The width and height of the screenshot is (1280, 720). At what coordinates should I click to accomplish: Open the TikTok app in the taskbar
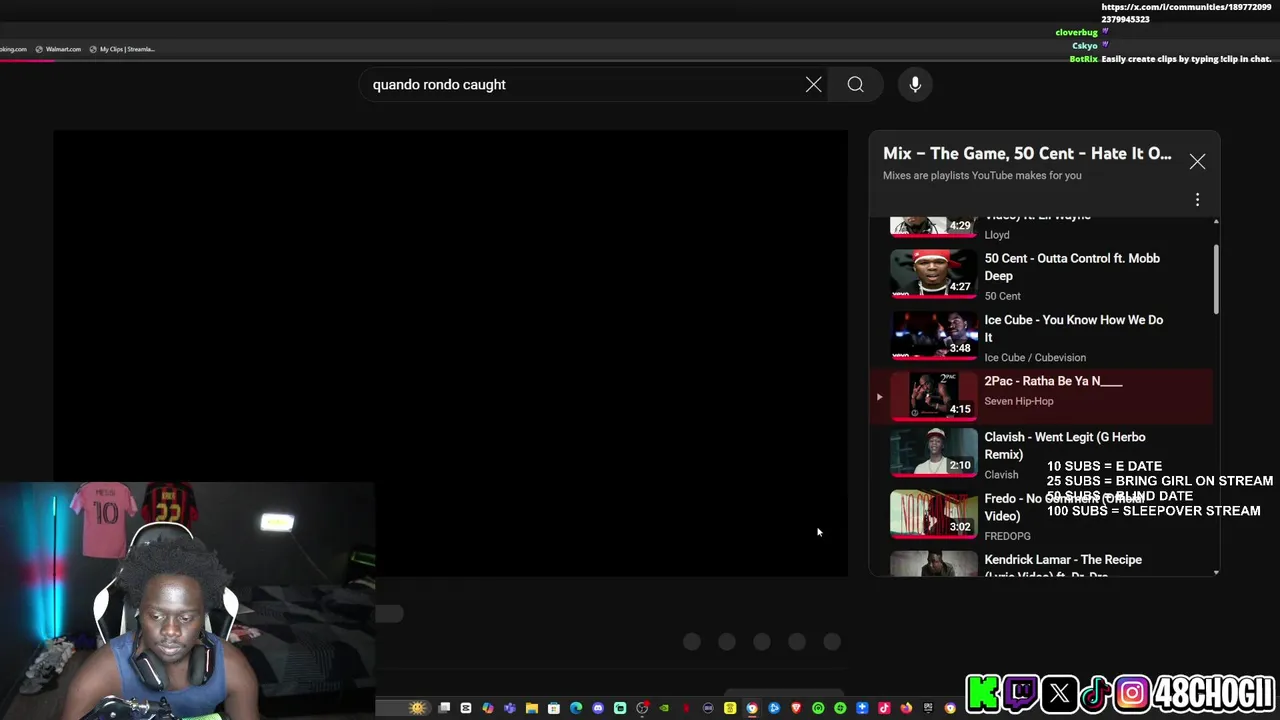pyautogui.click(x=884, y=708)
